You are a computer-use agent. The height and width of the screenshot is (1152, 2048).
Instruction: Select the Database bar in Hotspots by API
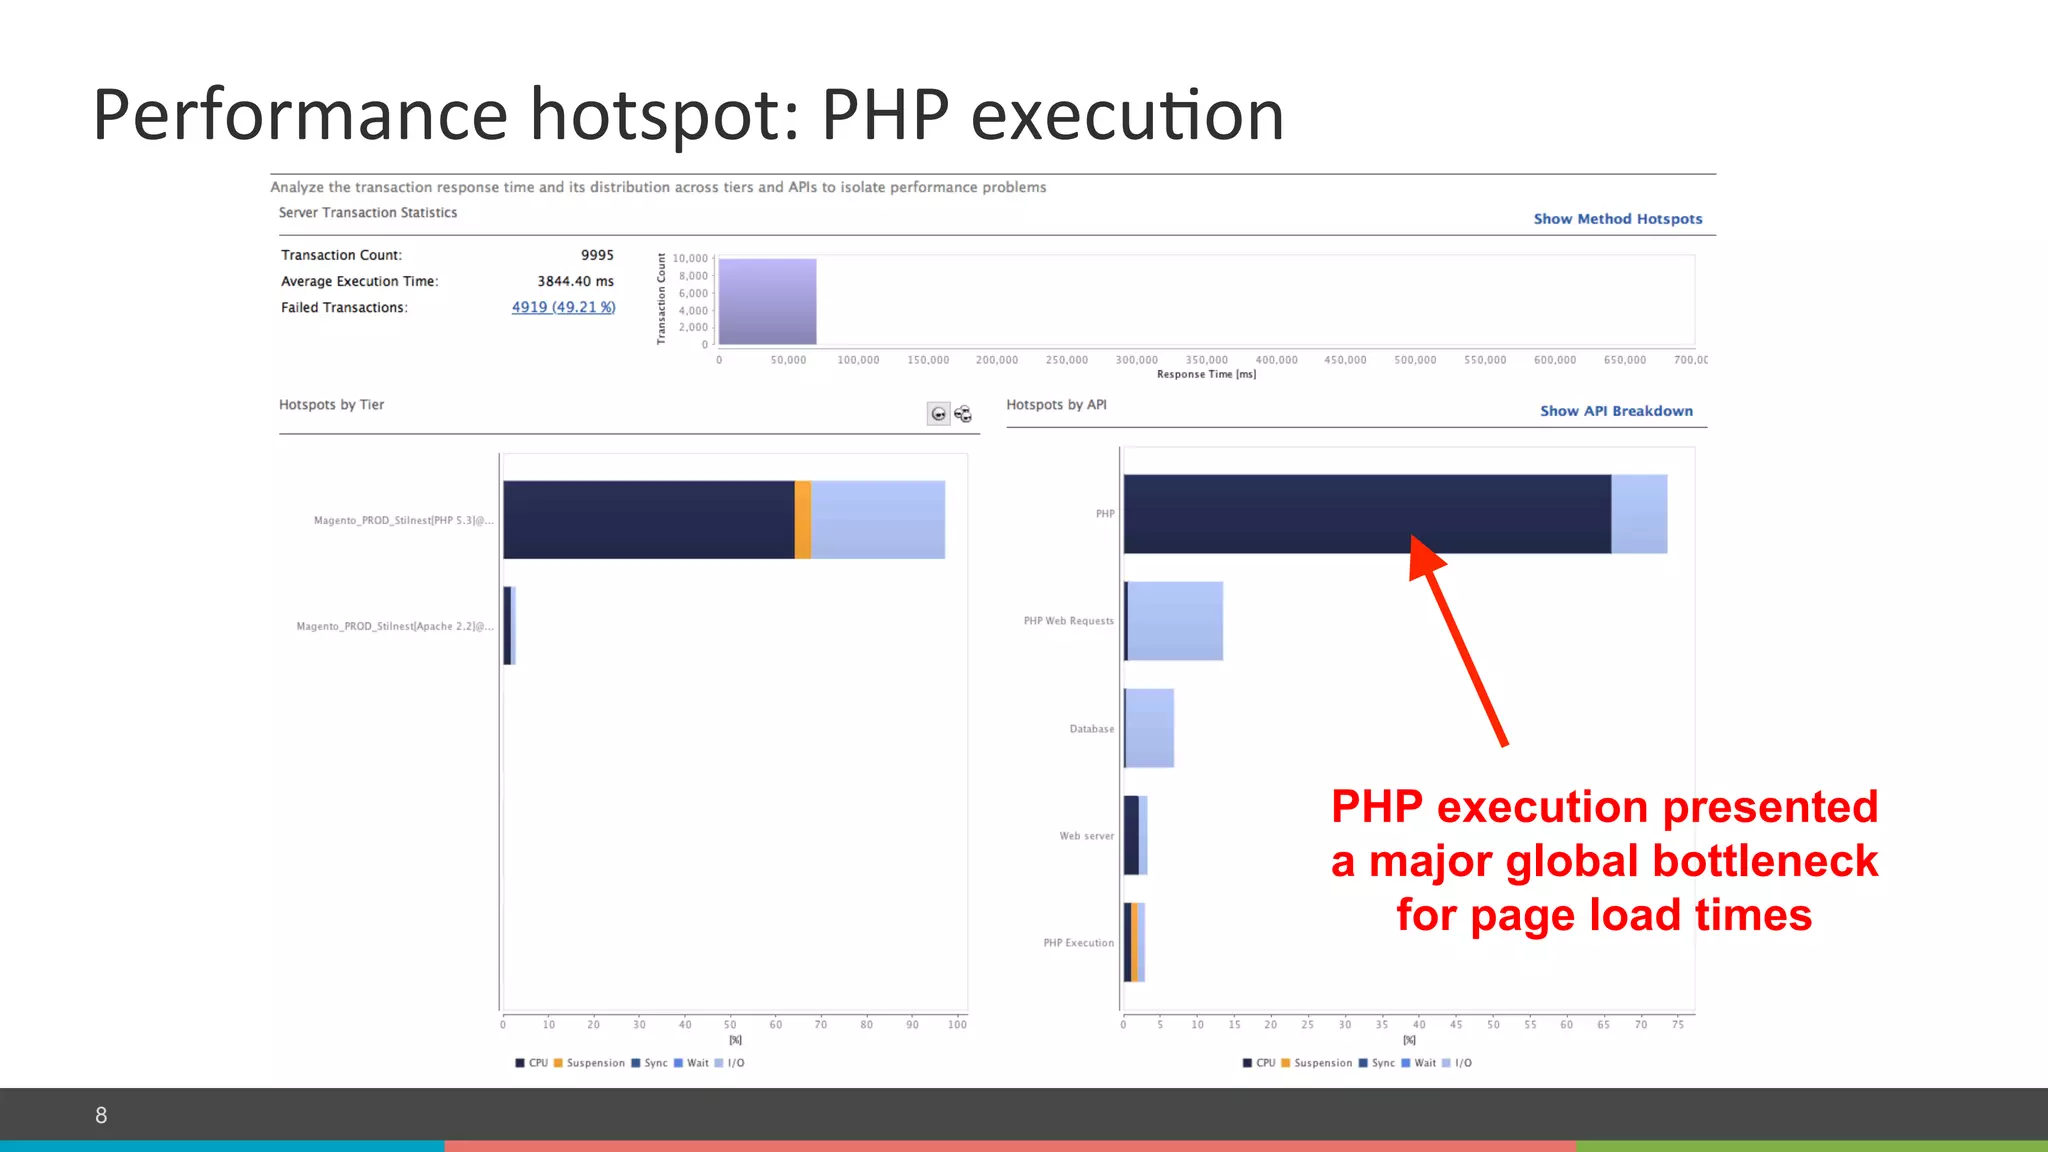tap(1149, 728)
